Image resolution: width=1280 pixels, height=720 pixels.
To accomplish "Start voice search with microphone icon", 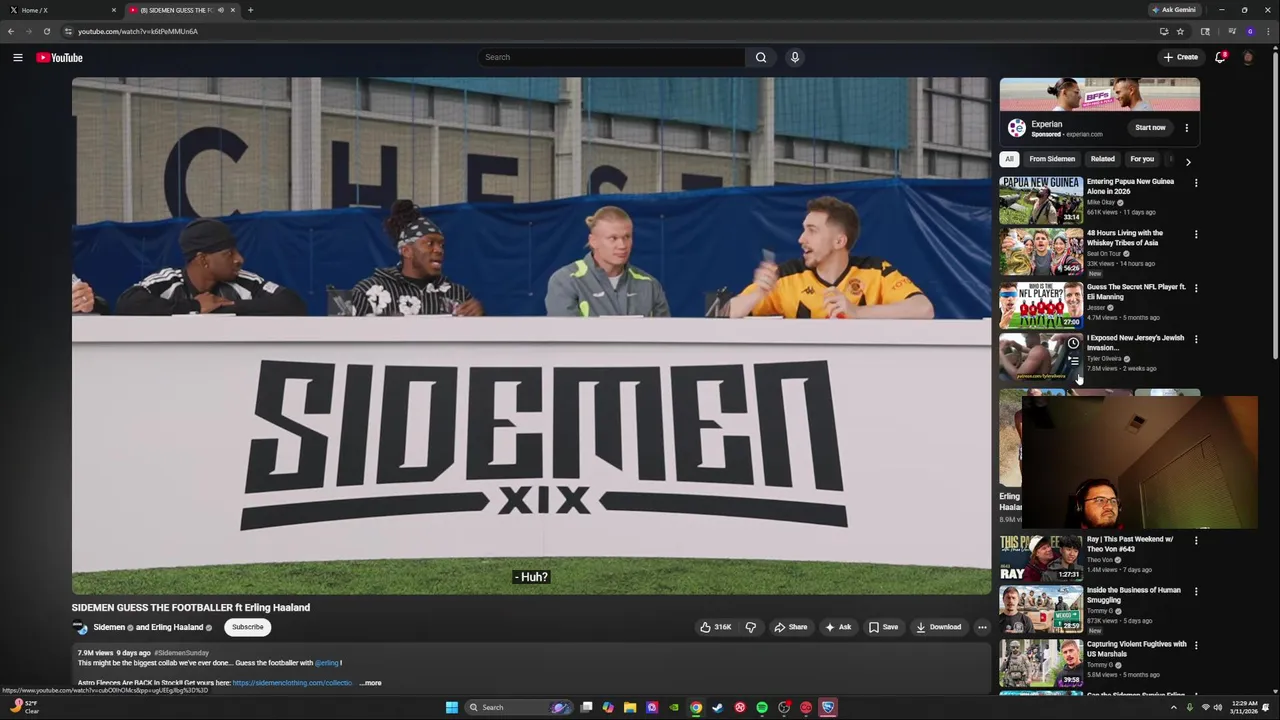I will (795, 57).
